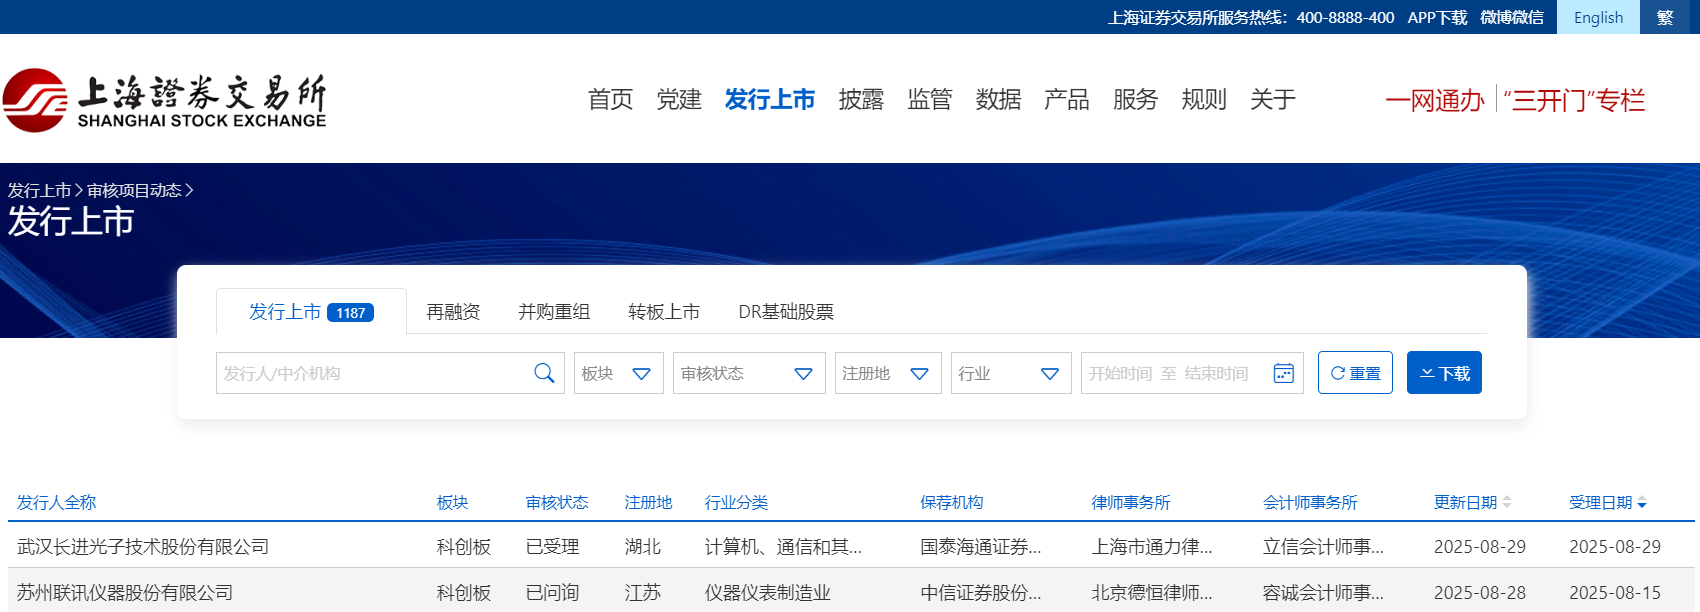Click the 板块 column header
This screenshot has width=1700, height=612.
tap(452, 502)
